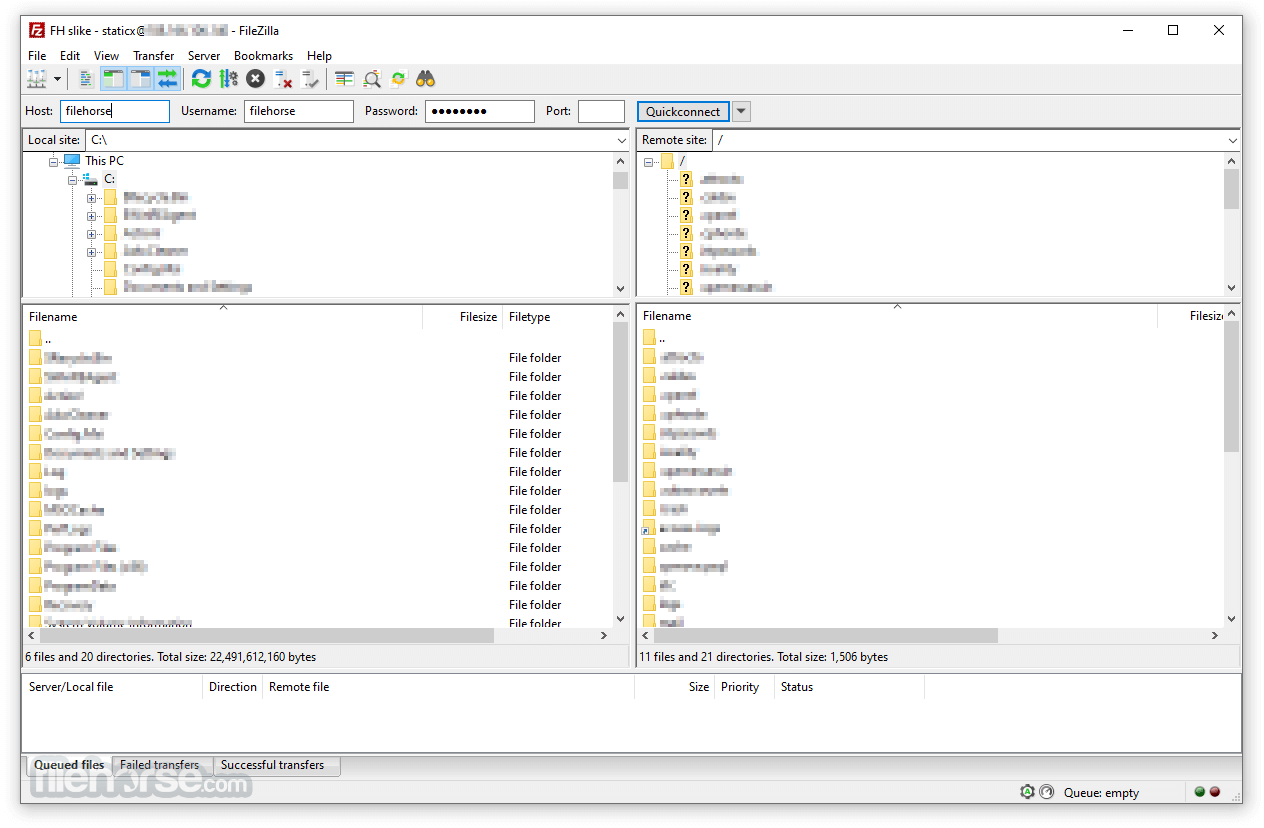The height and width of the screenshot is (828, 1264).
Task: Collapse the C: drive tree node
Action: [x=73, y=179]
